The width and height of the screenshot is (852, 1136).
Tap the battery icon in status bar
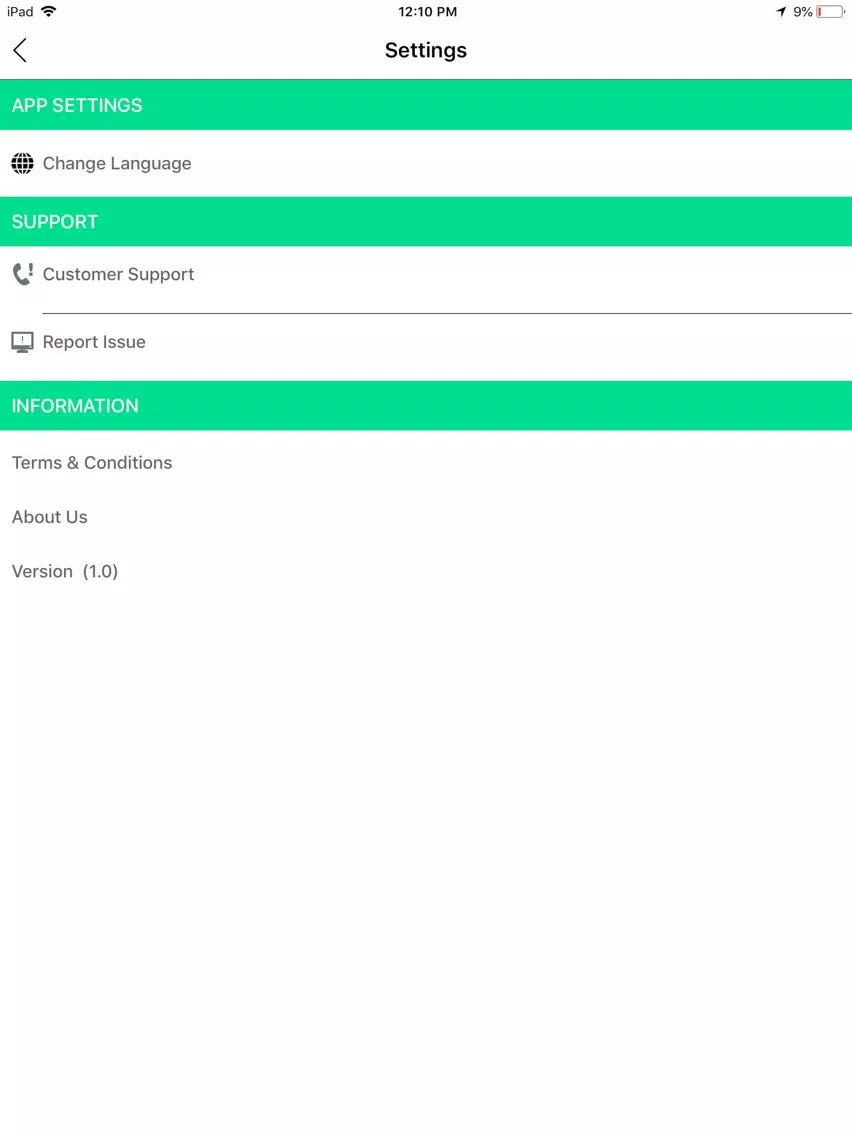pyautogui.click(x=829, y=12)
